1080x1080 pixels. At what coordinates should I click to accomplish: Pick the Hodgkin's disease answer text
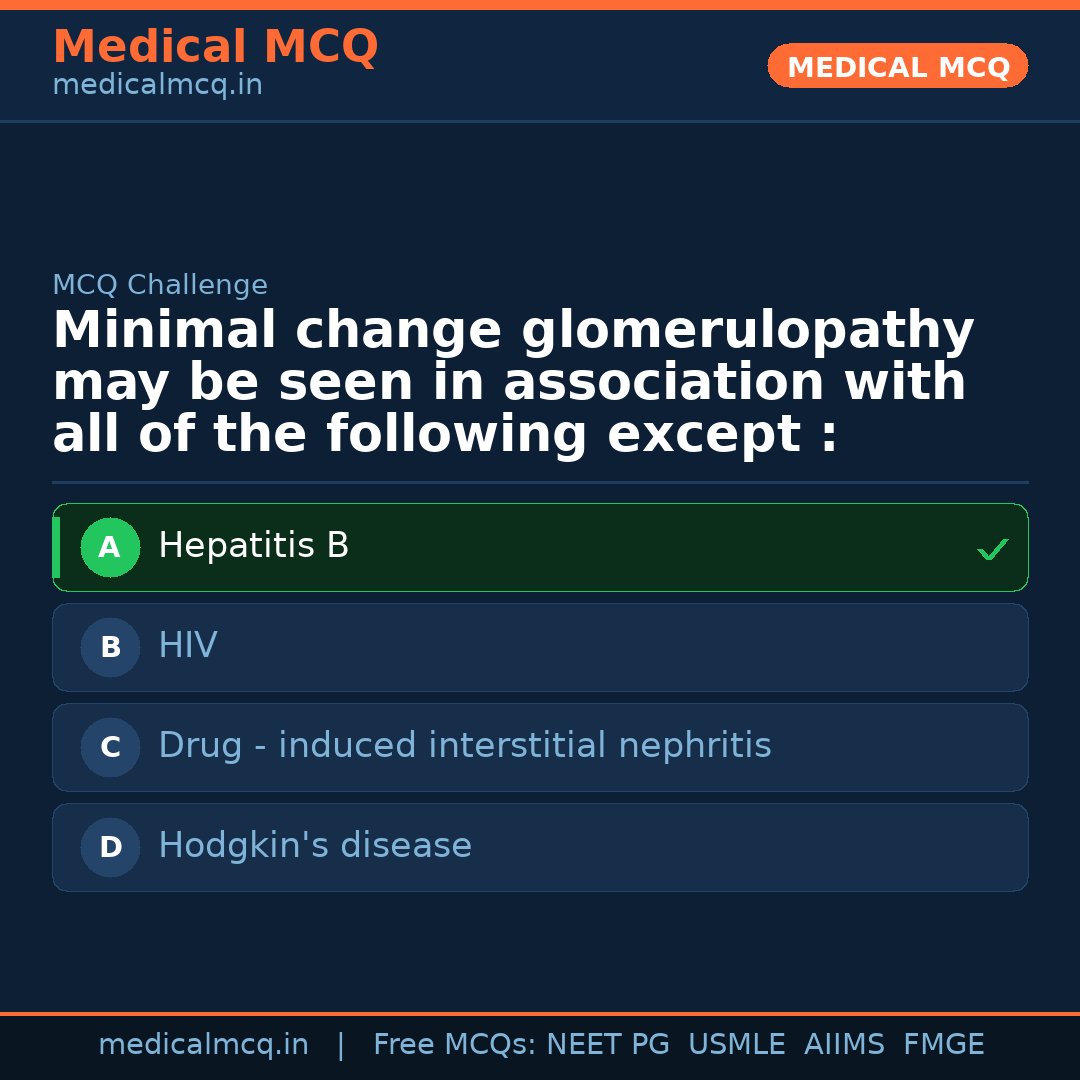(314, 846)
